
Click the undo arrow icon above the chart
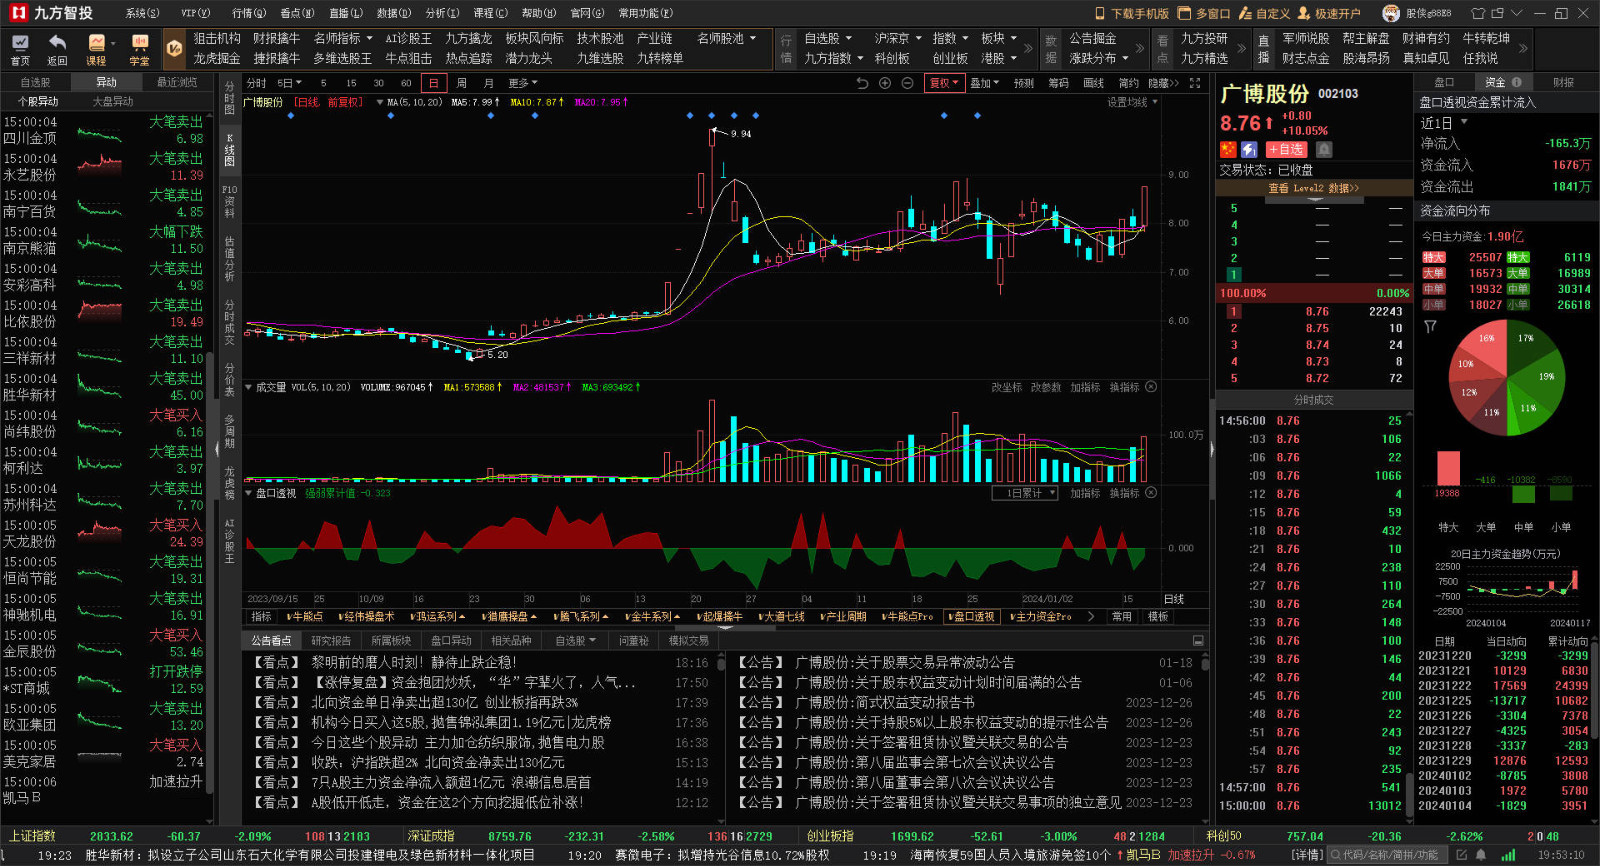click(863, 83)
